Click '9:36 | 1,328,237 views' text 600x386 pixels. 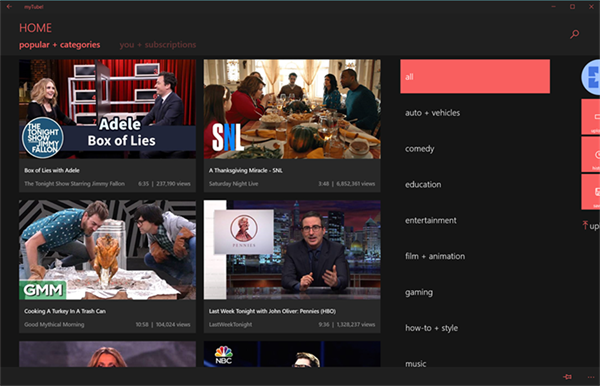347,324
